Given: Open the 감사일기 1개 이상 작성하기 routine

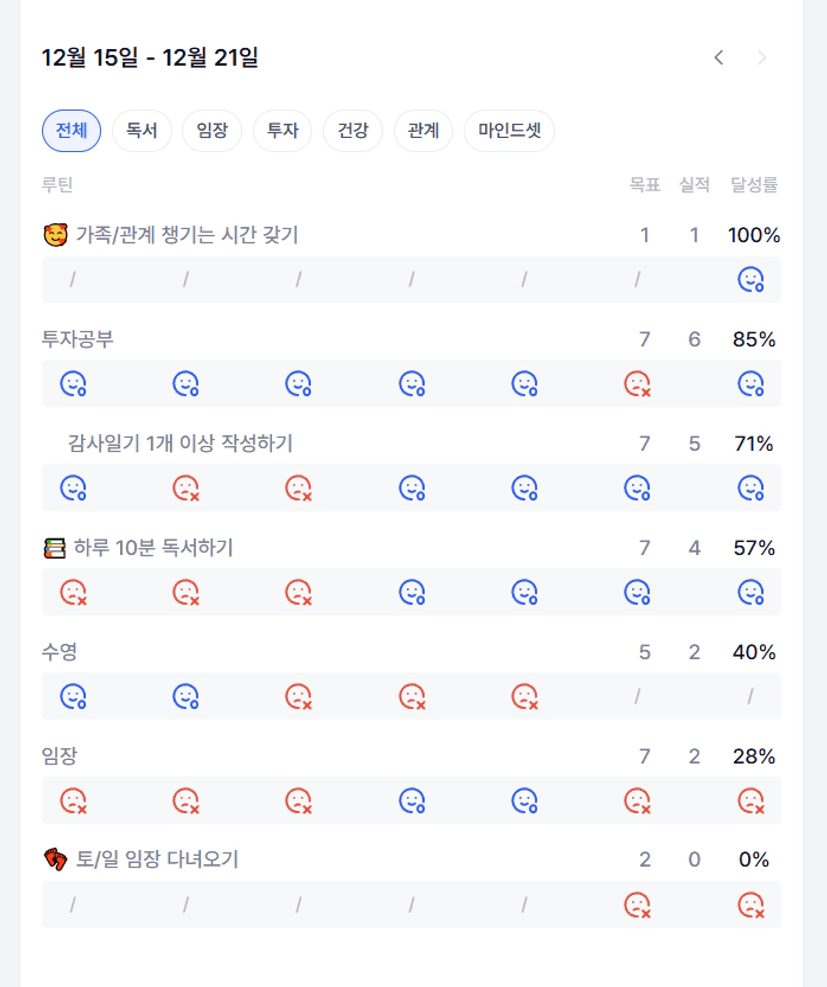Looking at the screenshot, I should coord(180,443).
